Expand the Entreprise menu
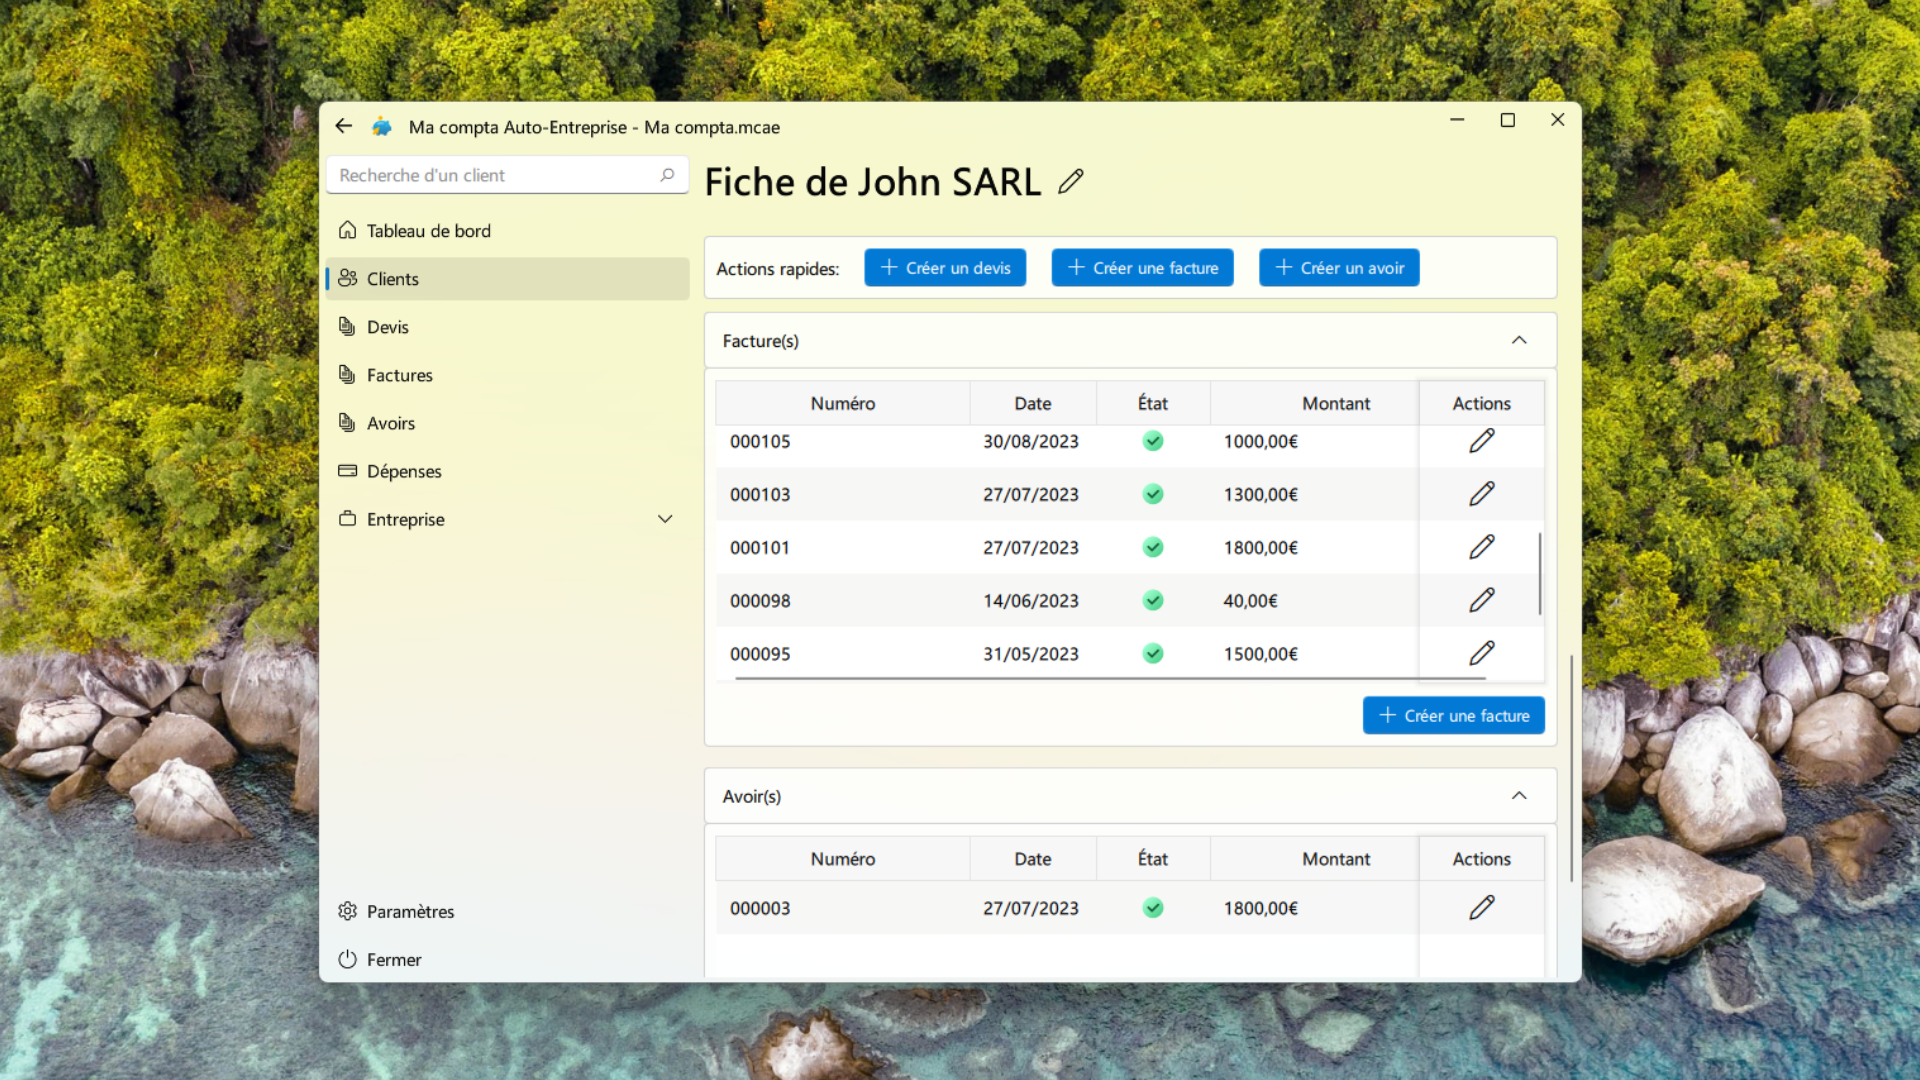Viewport: 1920px width, 1080px height. (x=665, y=519)
